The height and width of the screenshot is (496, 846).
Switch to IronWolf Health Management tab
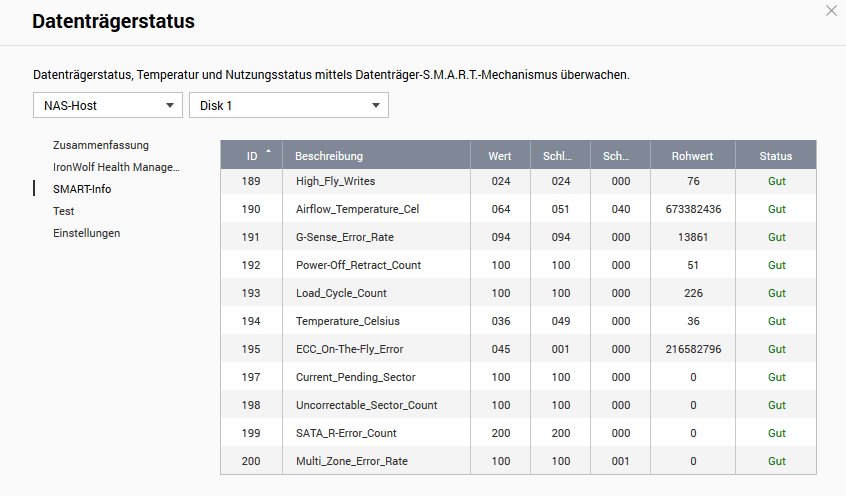point(116,167)
